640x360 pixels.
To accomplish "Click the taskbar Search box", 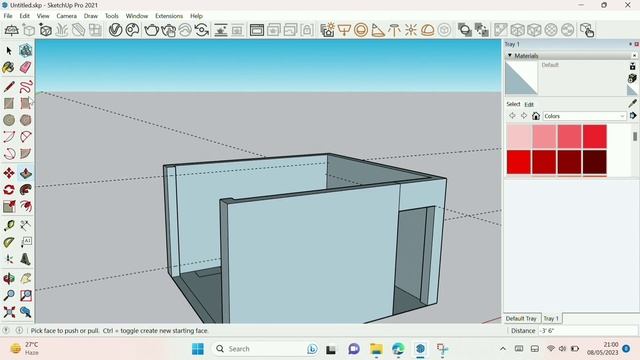I will 267,349.
